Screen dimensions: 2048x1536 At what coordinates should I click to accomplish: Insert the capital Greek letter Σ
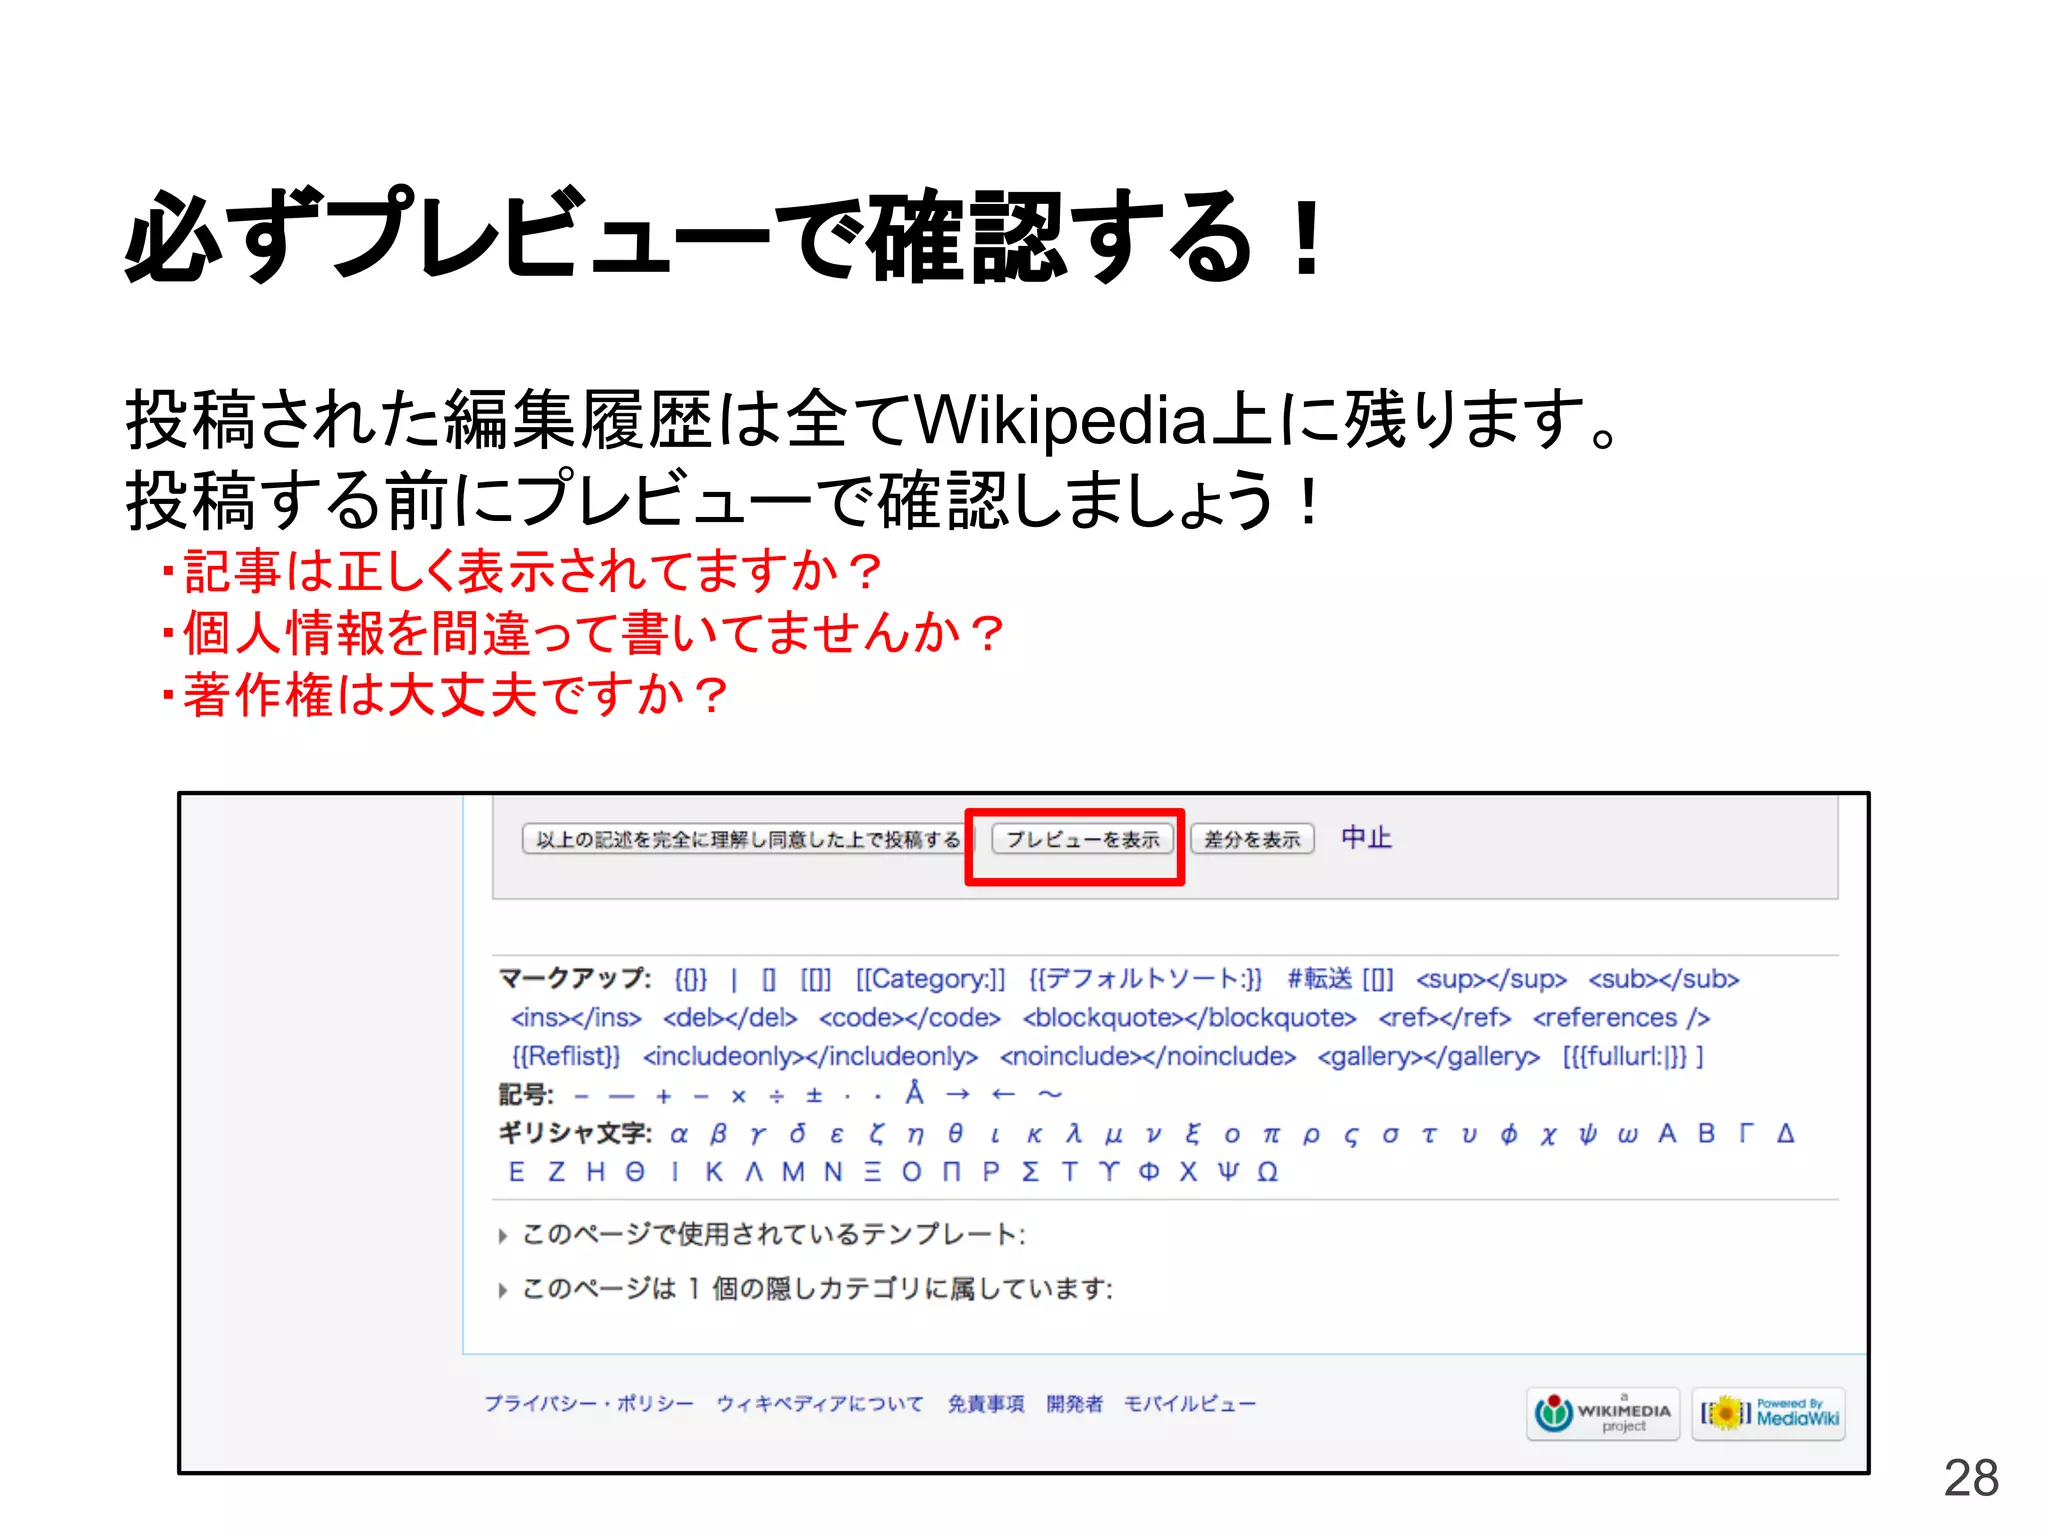(1030, 1172)
